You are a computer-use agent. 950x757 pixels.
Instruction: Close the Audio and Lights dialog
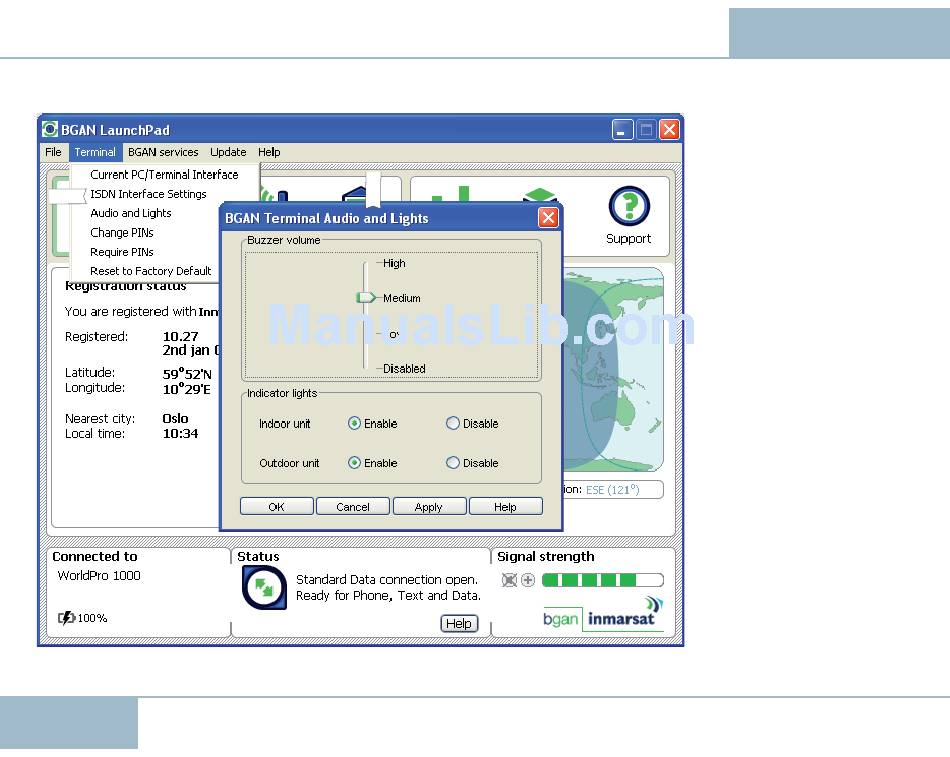point(548,218)
